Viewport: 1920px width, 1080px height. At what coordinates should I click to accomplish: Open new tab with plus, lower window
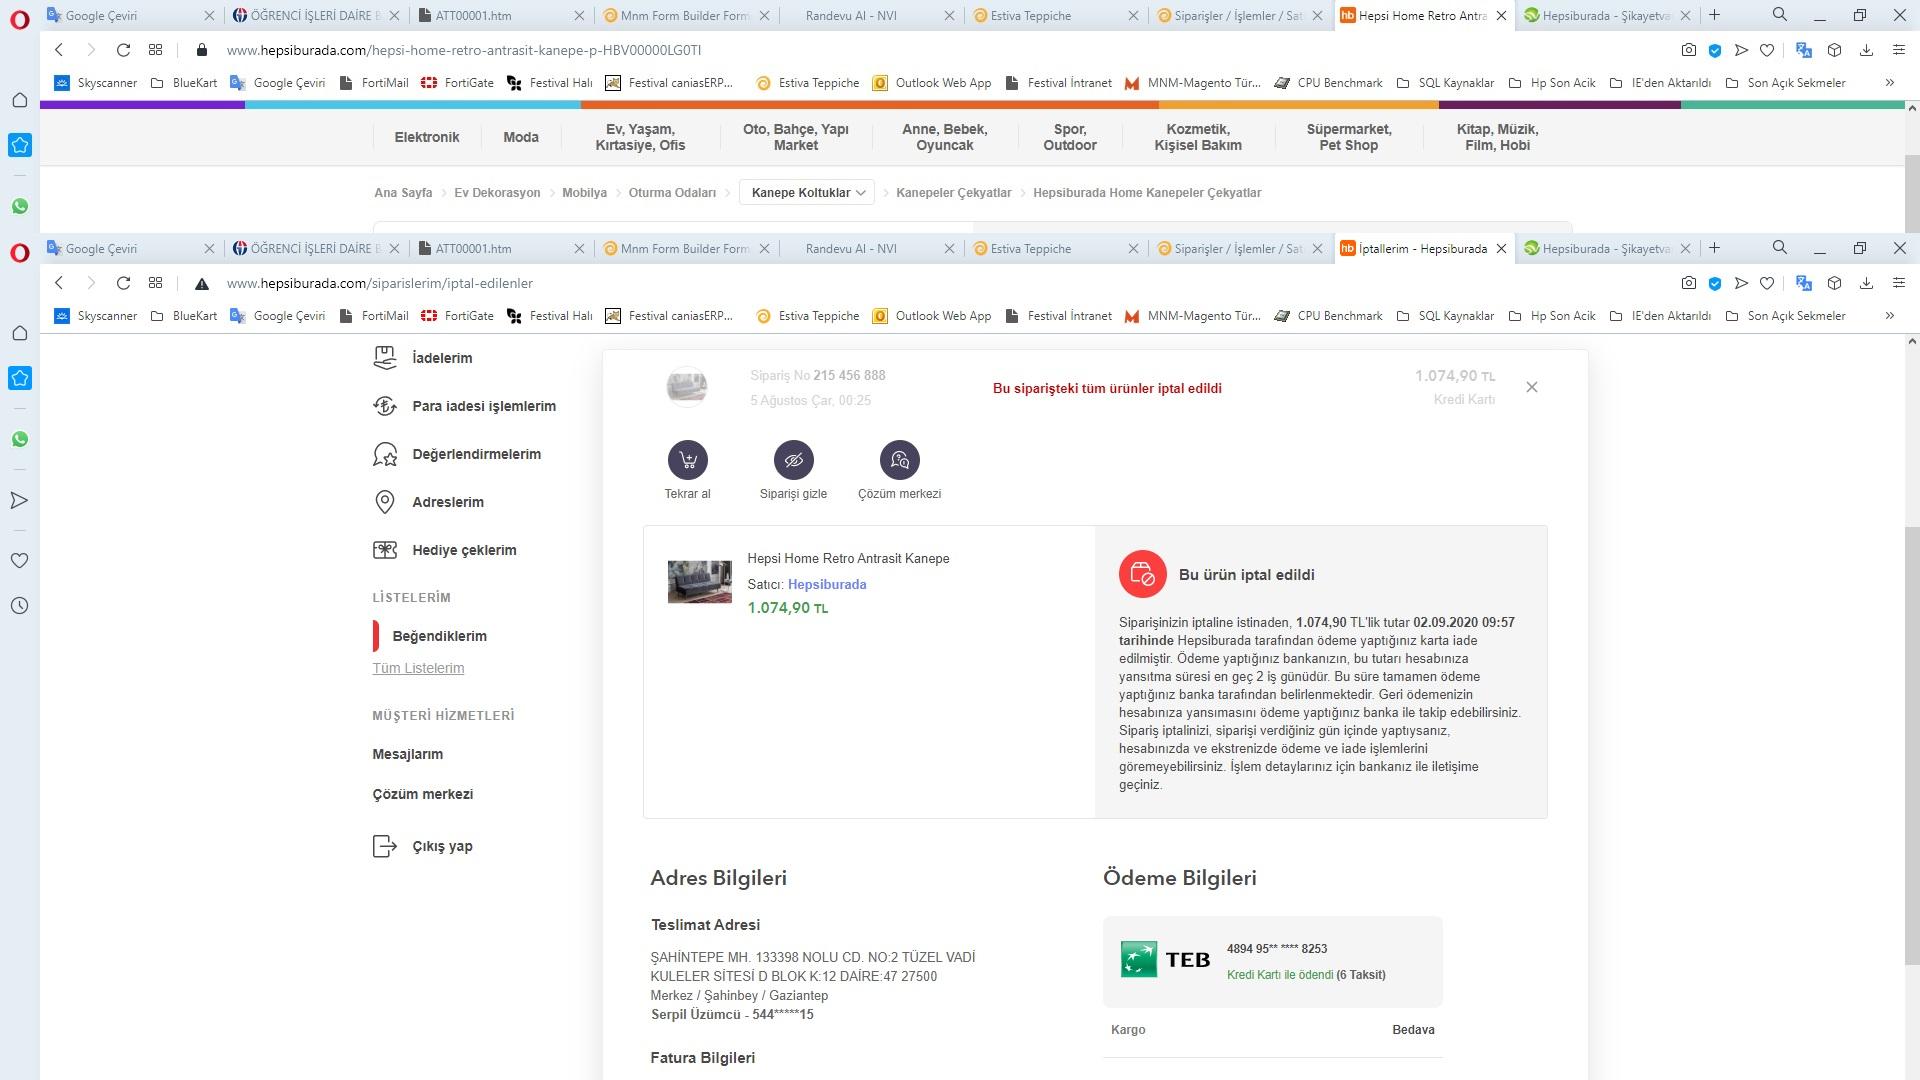coord(1714,248)
